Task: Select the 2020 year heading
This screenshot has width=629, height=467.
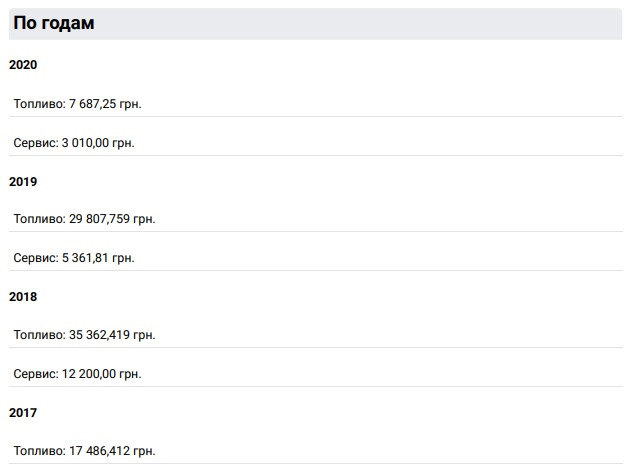Action: coord(23,65)
